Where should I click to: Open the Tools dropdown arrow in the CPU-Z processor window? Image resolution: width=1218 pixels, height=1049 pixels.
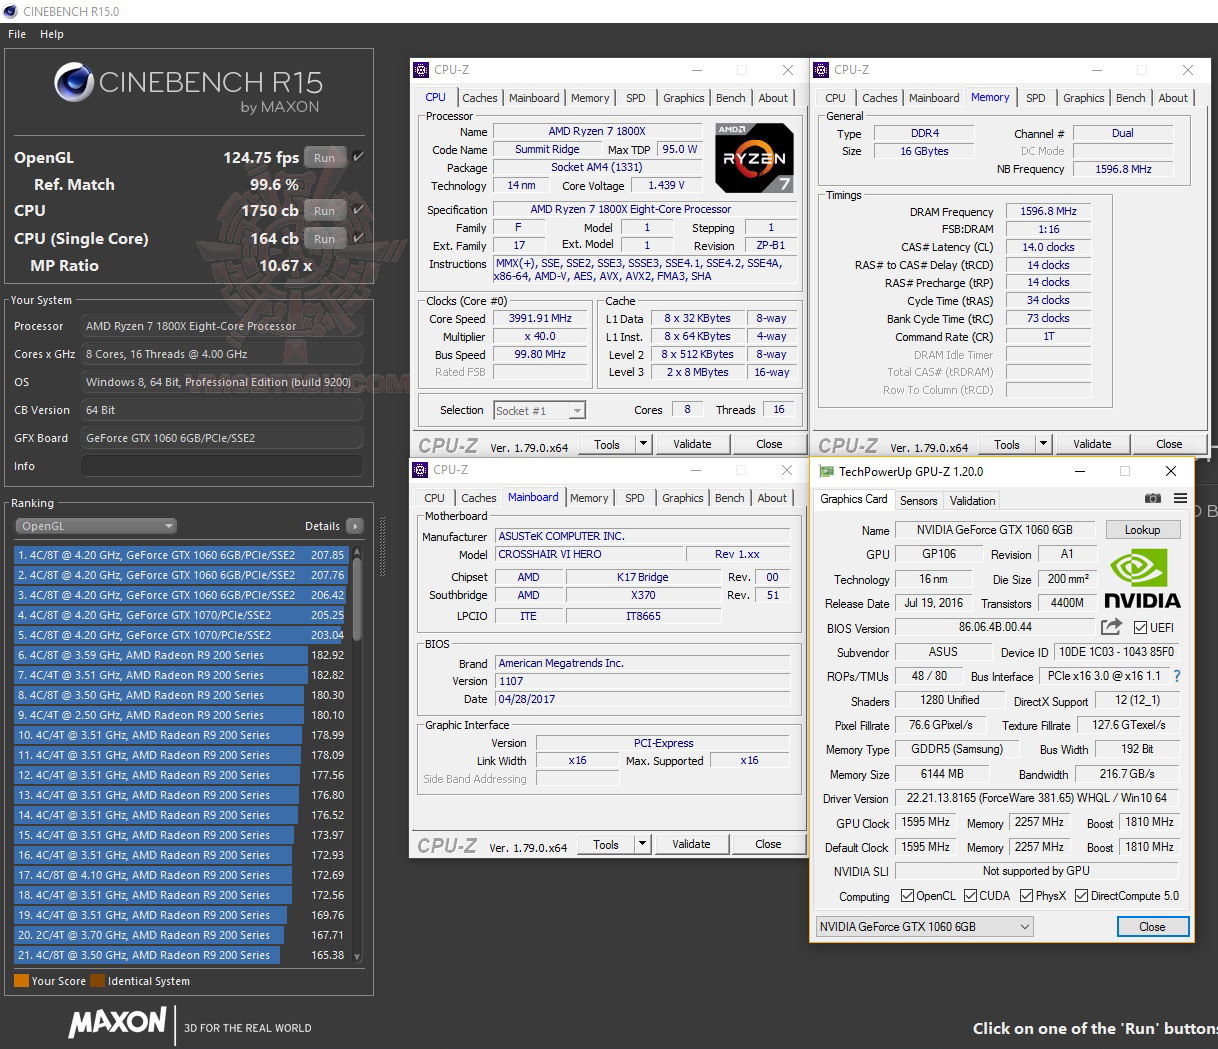tap(643, 444)
